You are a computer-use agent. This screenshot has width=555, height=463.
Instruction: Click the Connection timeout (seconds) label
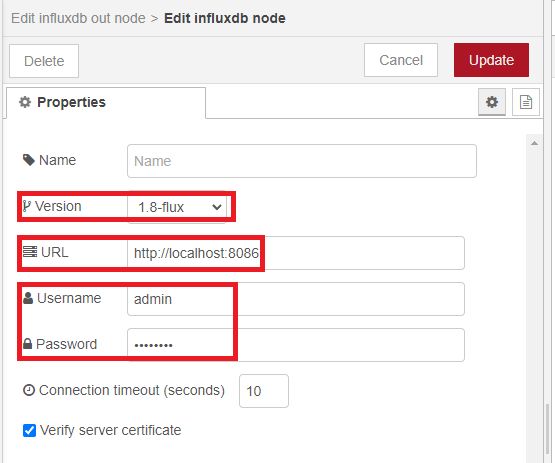point(132,390)
